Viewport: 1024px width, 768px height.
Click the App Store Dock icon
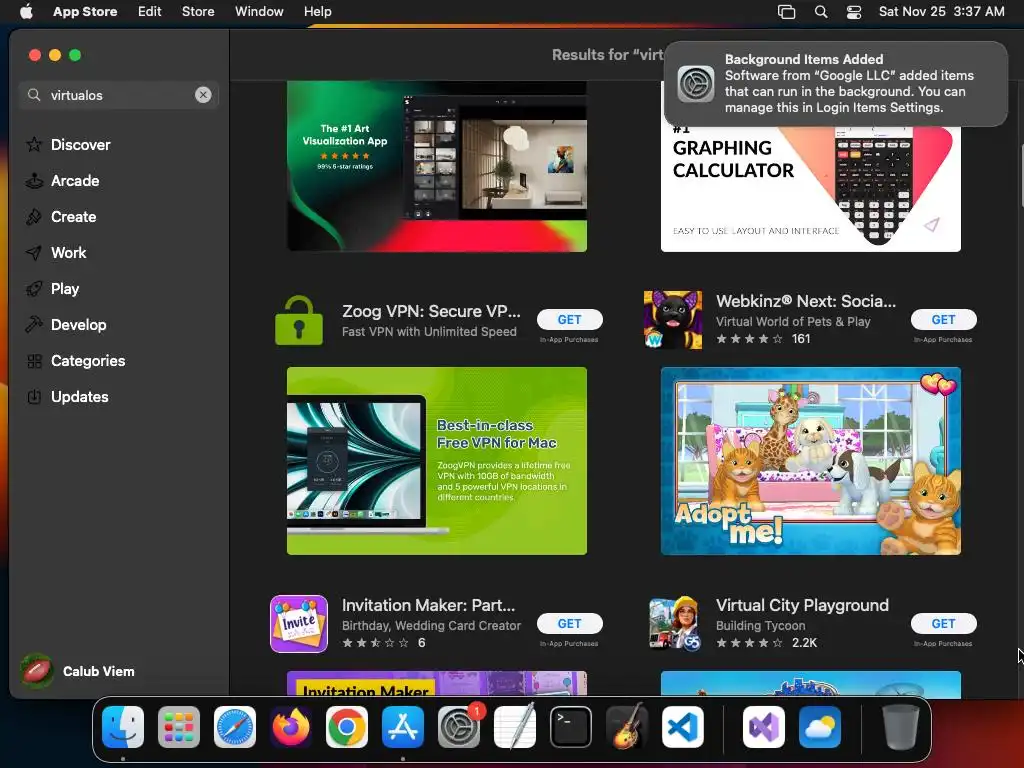(x=403, y=727)
